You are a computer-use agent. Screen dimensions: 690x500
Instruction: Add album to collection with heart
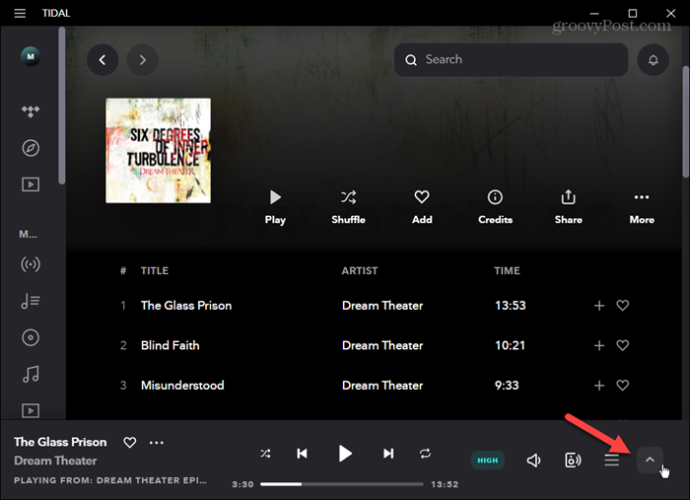tap(422, 207)
